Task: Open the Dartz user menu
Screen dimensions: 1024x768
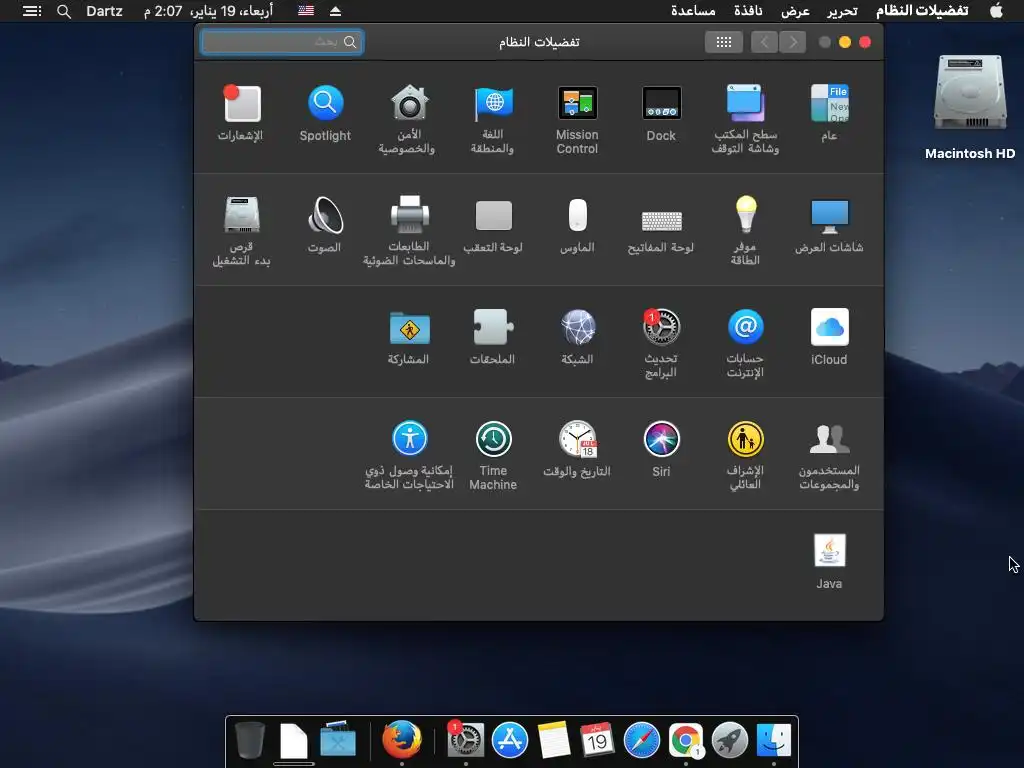Action: click(104, 11)
